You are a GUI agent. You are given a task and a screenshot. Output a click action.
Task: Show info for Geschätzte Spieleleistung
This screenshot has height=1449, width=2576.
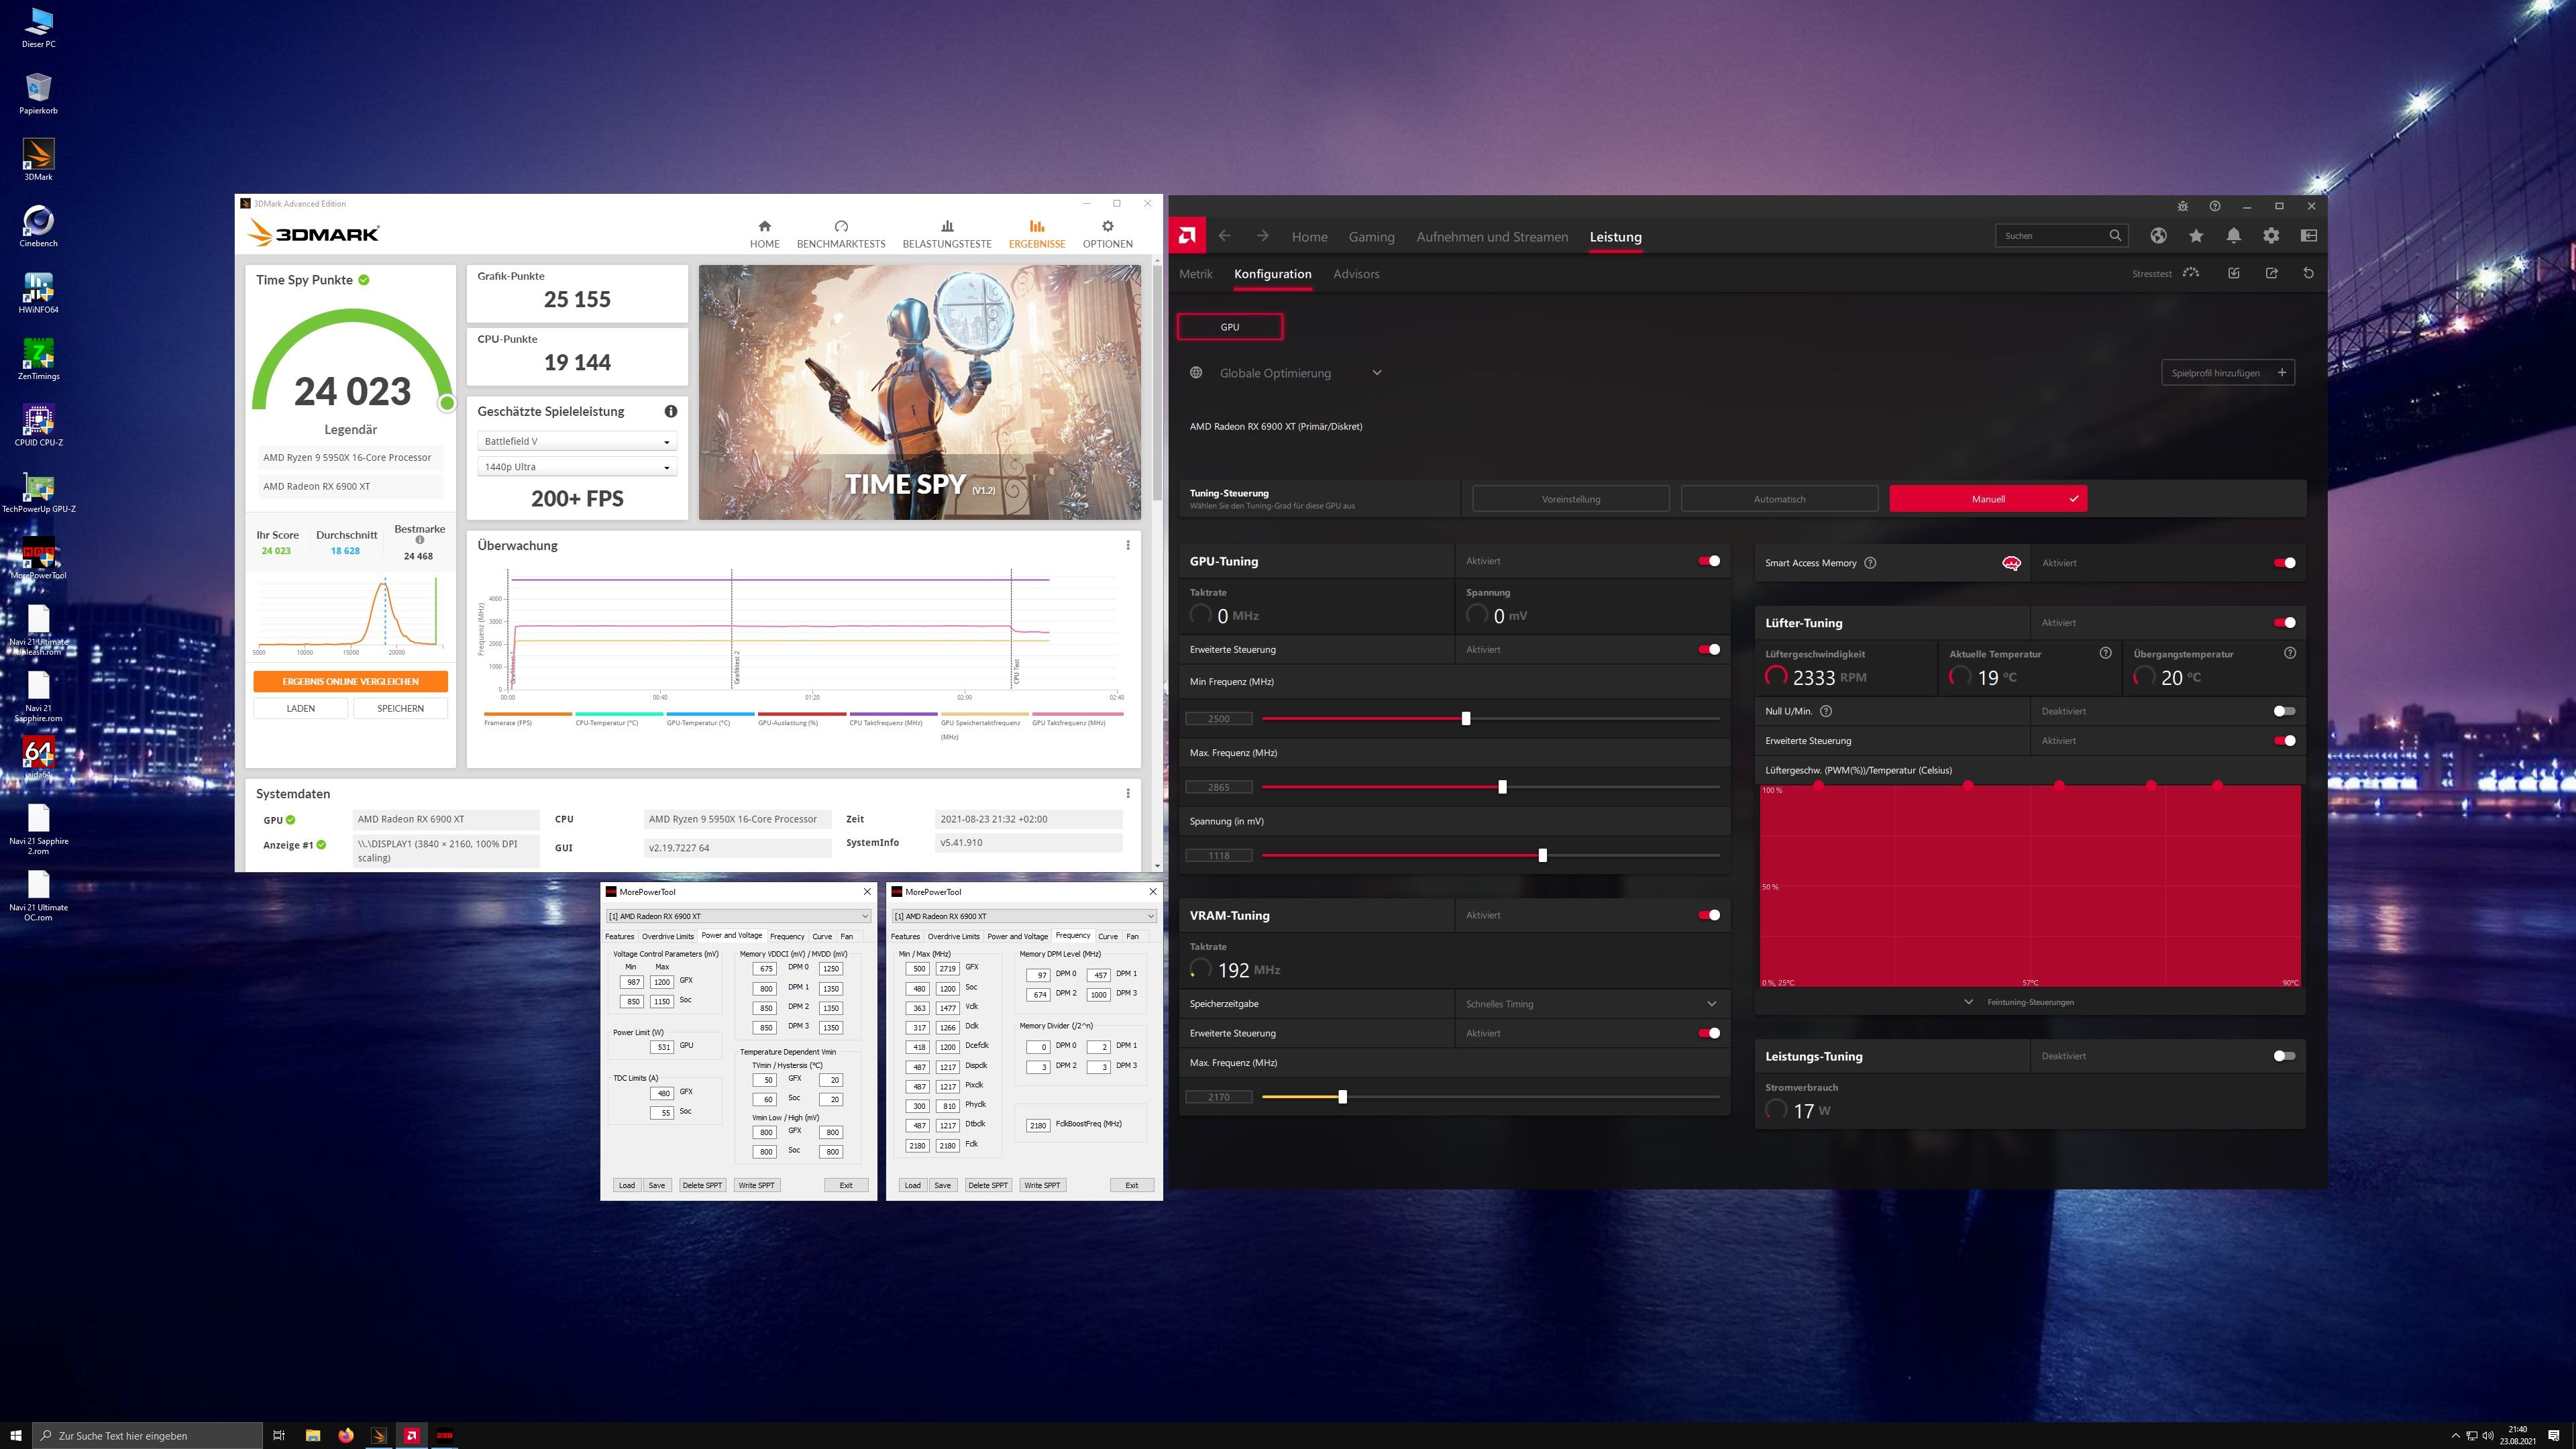(x=671, y=411)
